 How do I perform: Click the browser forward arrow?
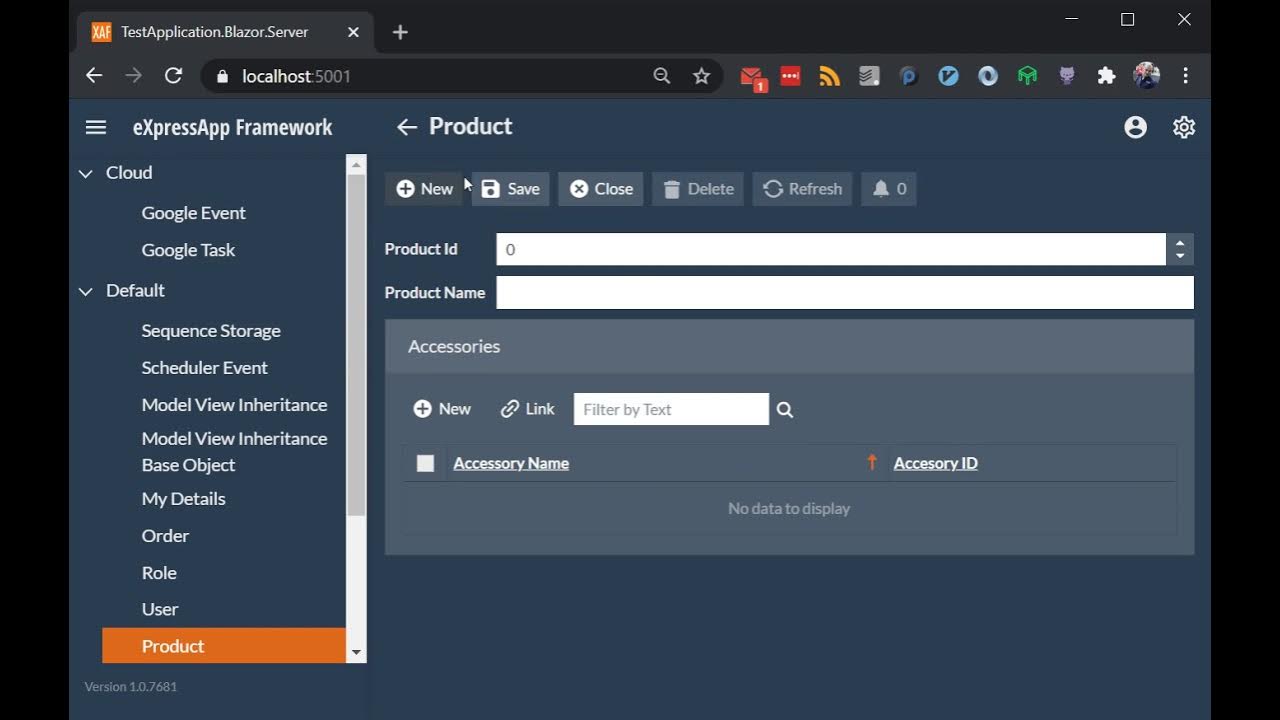[x=133, y=76]
